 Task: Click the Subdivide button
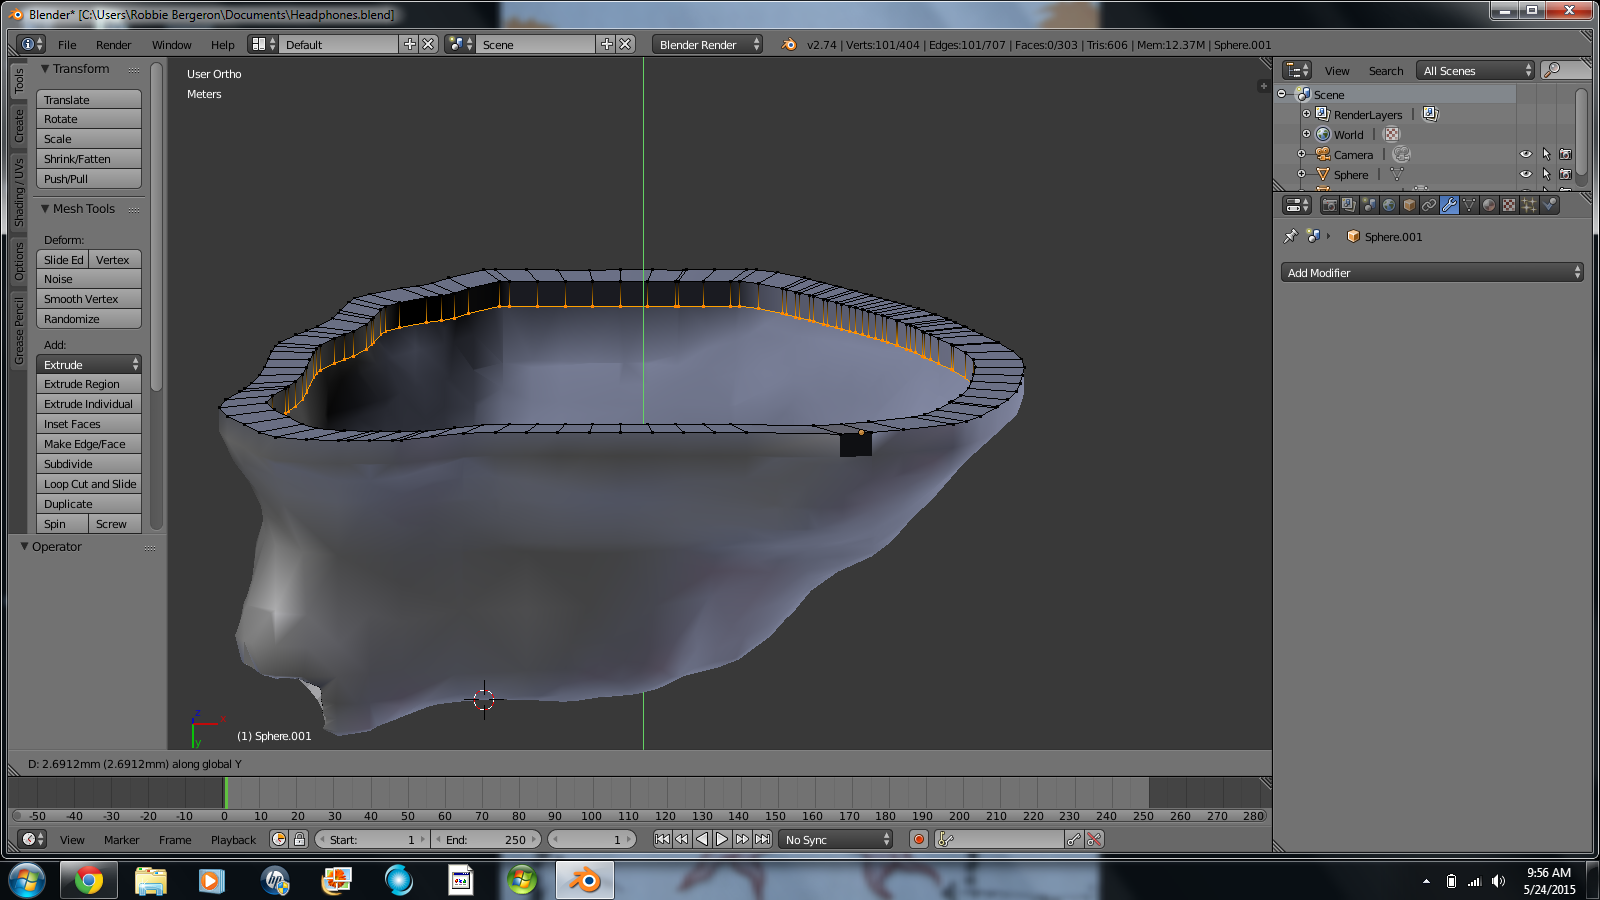click(89, 464)
